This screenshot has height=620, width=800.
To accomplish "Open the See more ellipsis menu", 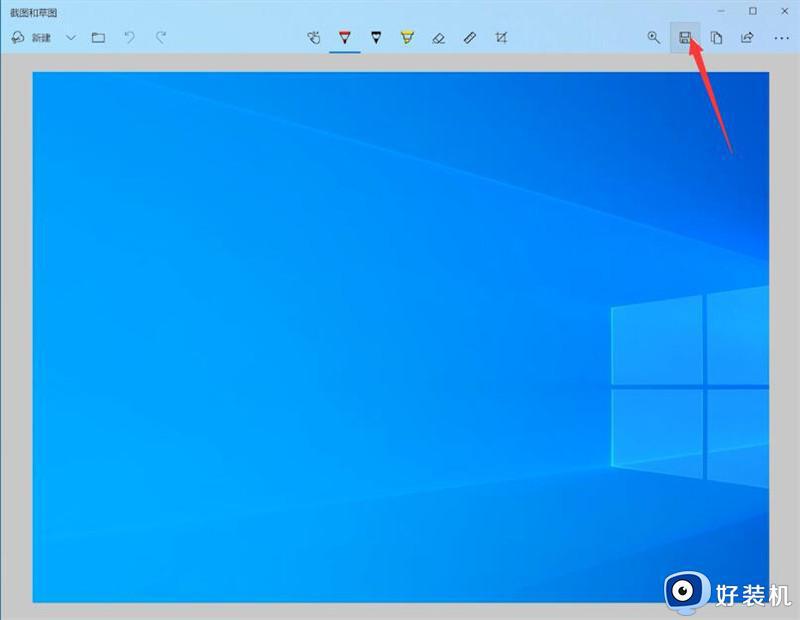I will 779,38.
